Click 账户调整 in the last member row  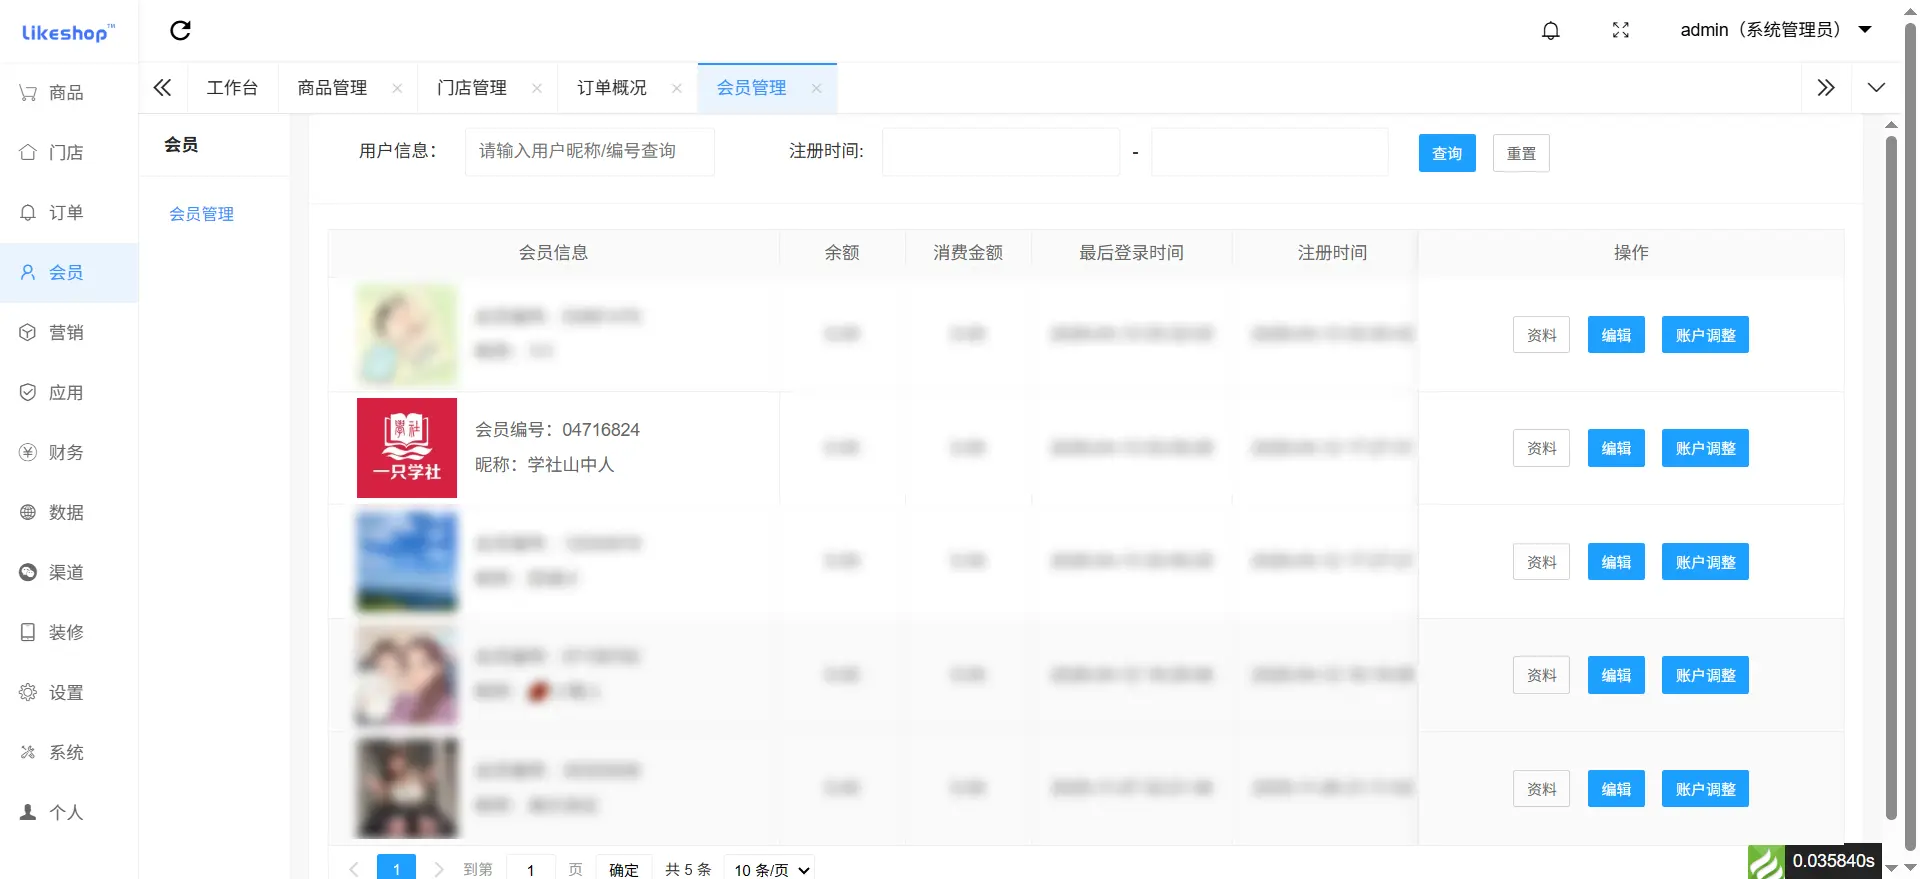(1706, 789)
